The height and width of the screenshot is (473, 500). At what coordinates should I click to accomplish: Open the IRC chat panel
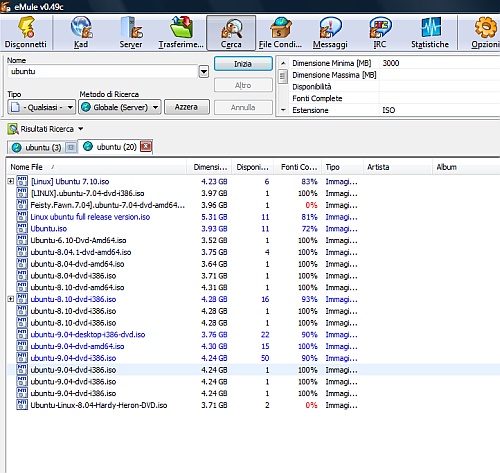[x=380, y=33]
